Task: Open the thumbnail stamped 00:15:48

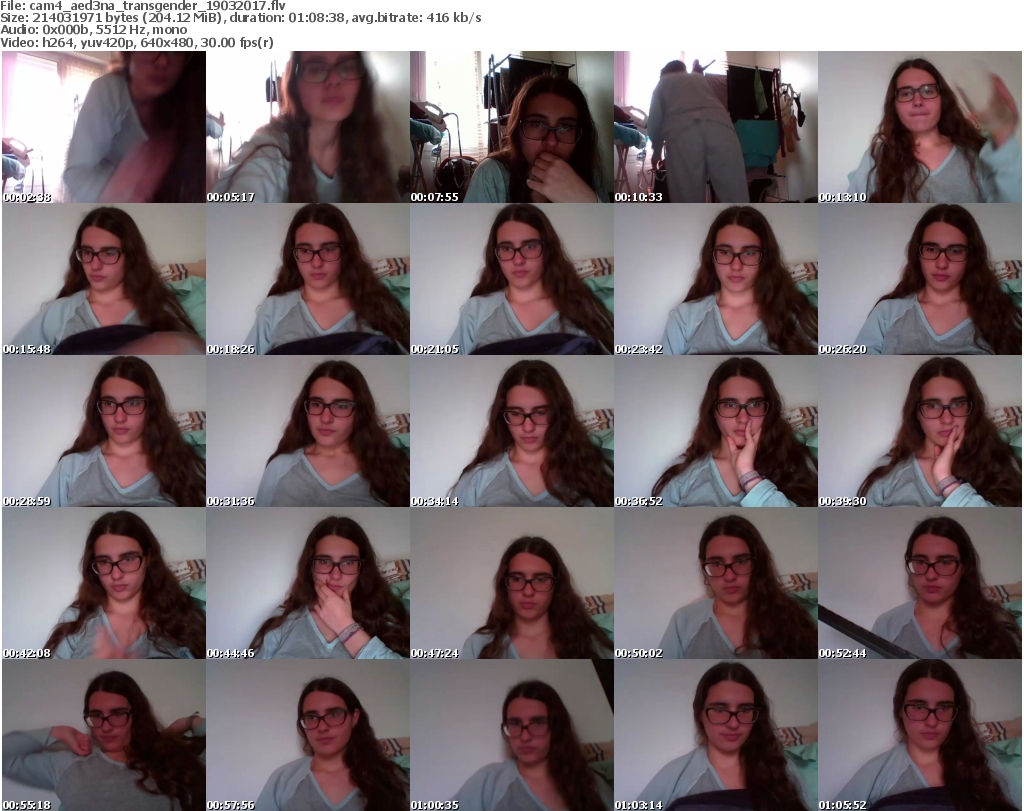Action: 104,279
